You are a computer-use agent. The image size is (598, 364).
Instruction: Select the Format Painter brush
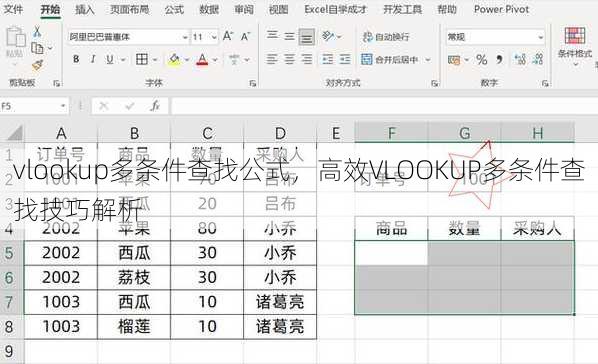37,65
